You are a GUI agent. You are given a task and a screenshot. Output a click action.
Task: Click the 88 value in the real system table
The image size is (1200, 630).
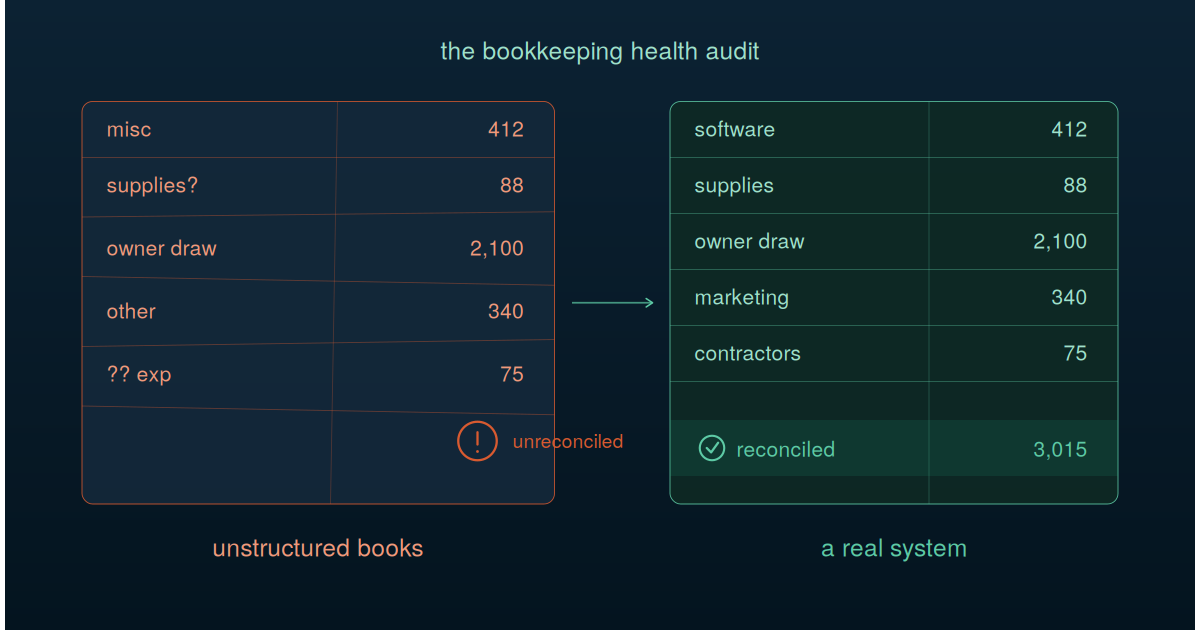1075,186
